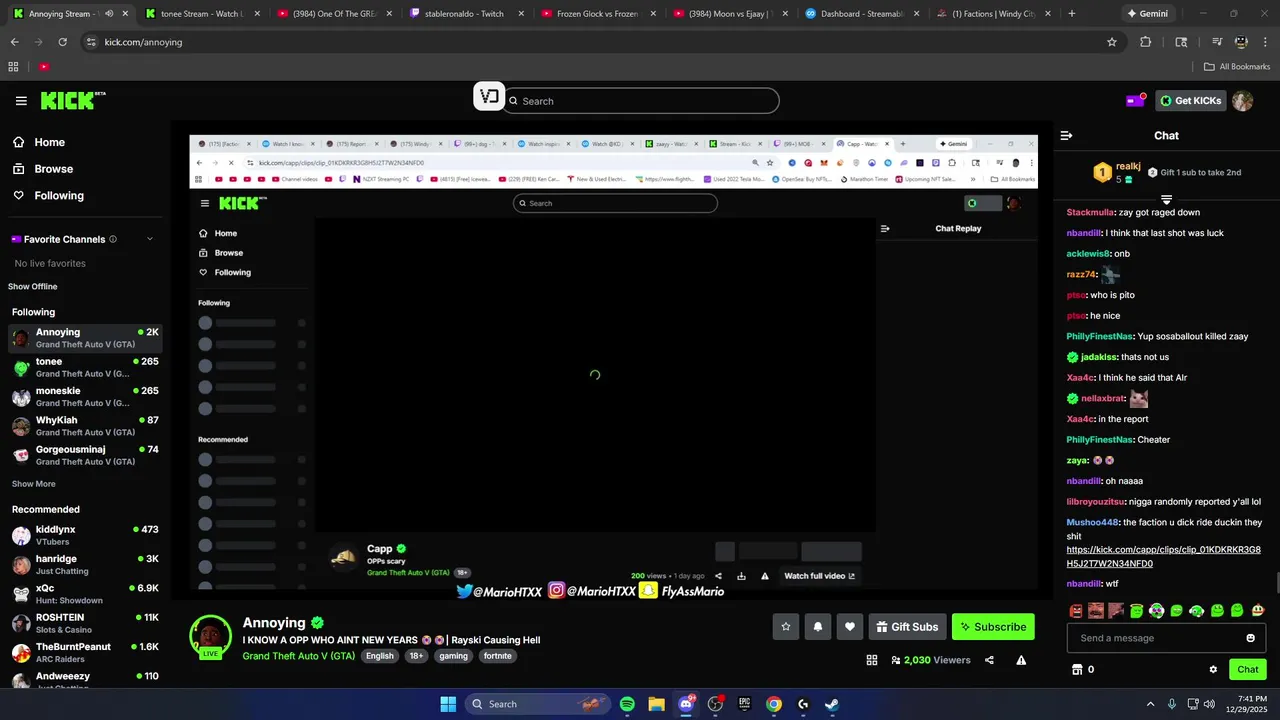Screen dimensions: 1280x720
Task: Open Epic Games Launcher from the taskbar
Action: [x=744, y=704]
